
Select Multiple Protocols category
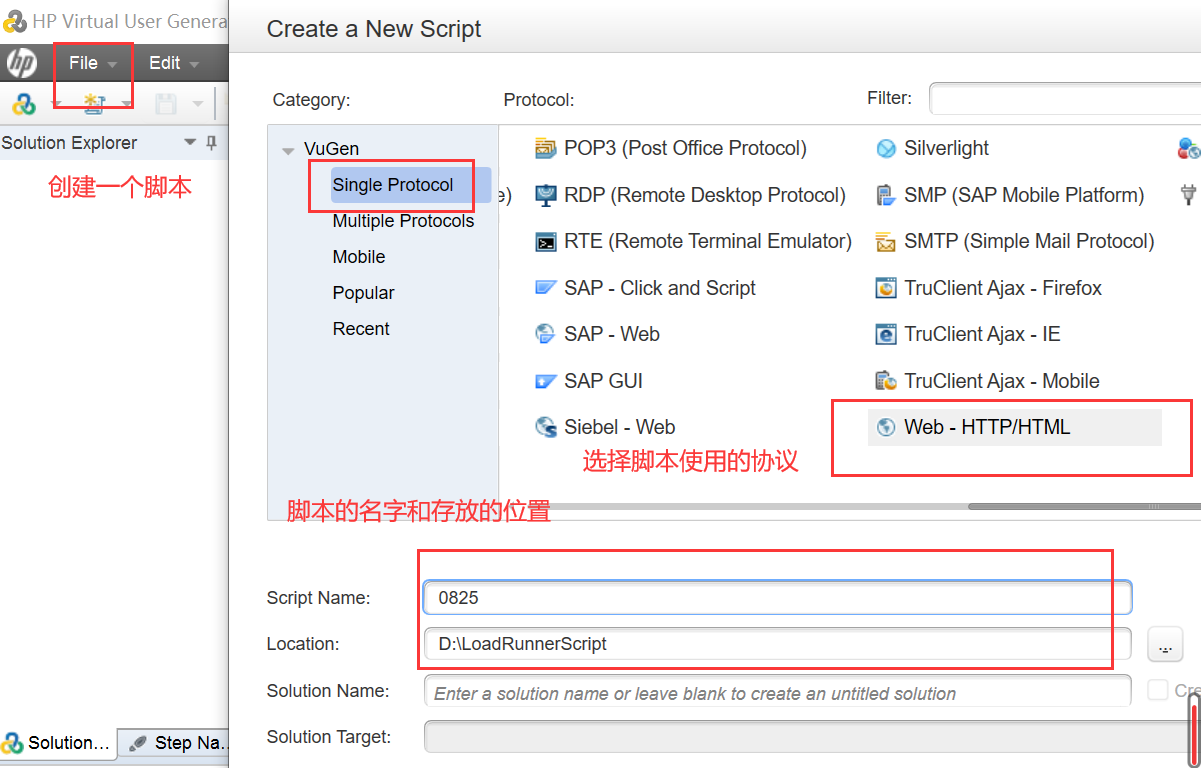pyautogui.click(x=403, y=221)
